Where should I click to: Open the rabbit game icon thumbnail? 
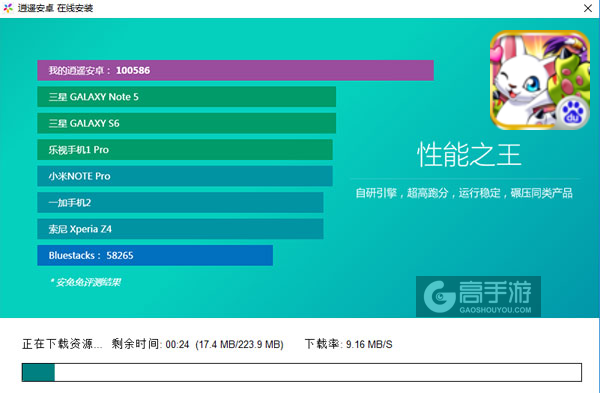pos(540,80)
